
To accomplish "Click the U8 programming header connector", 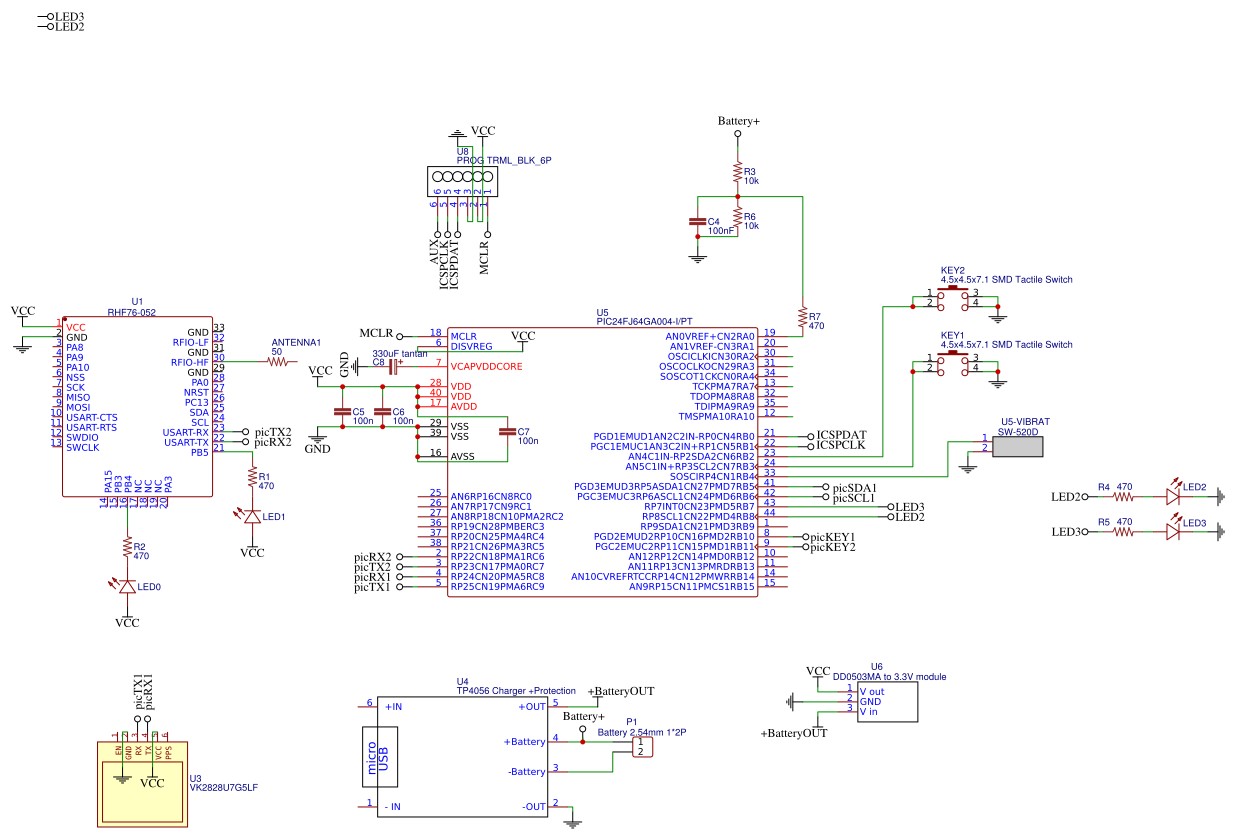I will (459, 181).
